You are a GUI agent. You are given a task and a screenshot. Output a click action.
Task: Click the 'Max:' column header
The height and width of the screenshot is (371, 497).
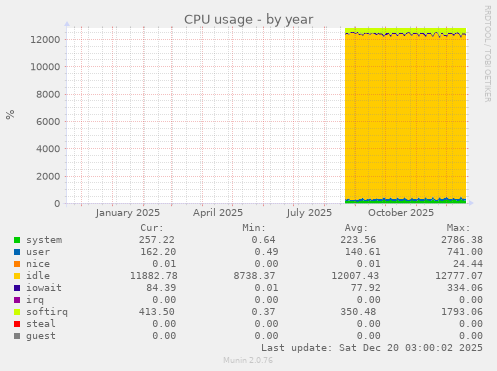pyautogui.click(x=458, y=228)
